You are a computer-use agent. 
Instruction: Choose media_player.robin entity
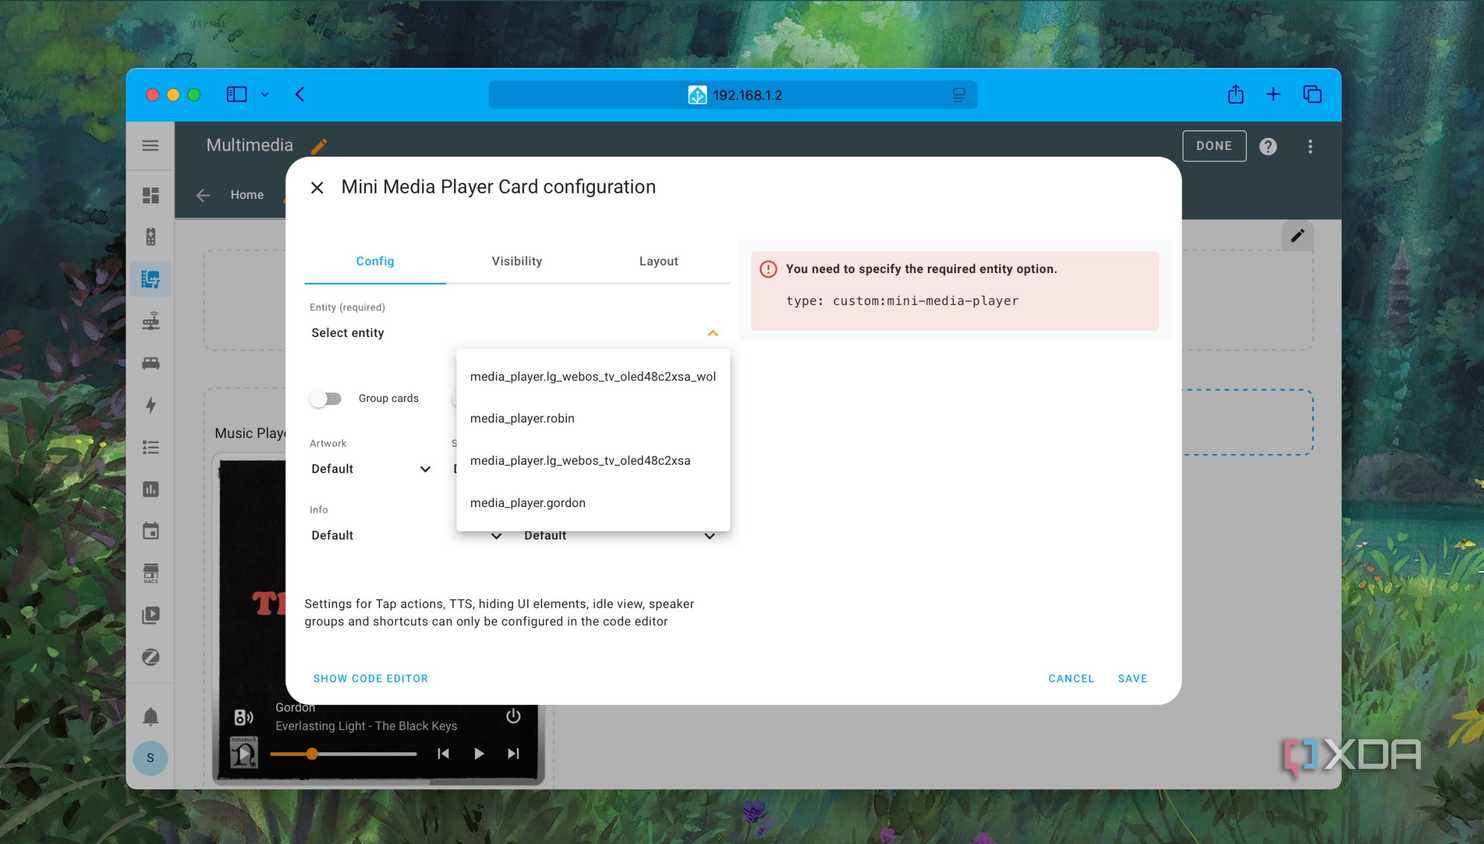tap(593, 419)
